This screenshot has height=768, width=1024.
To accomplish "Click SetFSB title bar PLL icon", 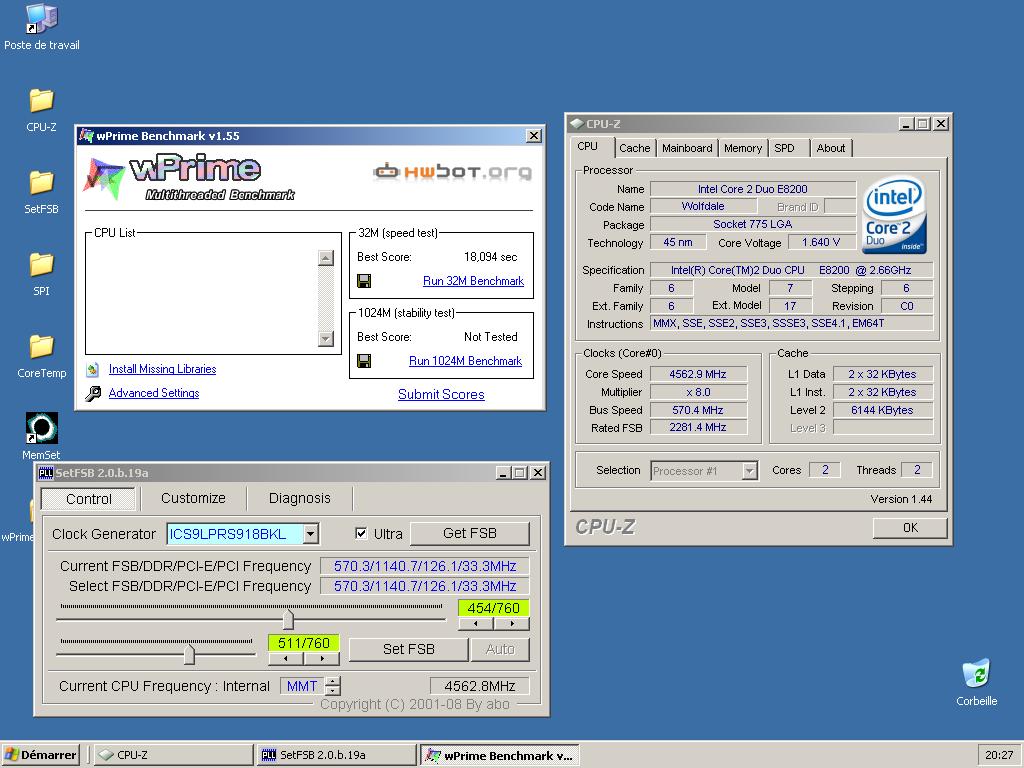I will [x=45, y=473].
